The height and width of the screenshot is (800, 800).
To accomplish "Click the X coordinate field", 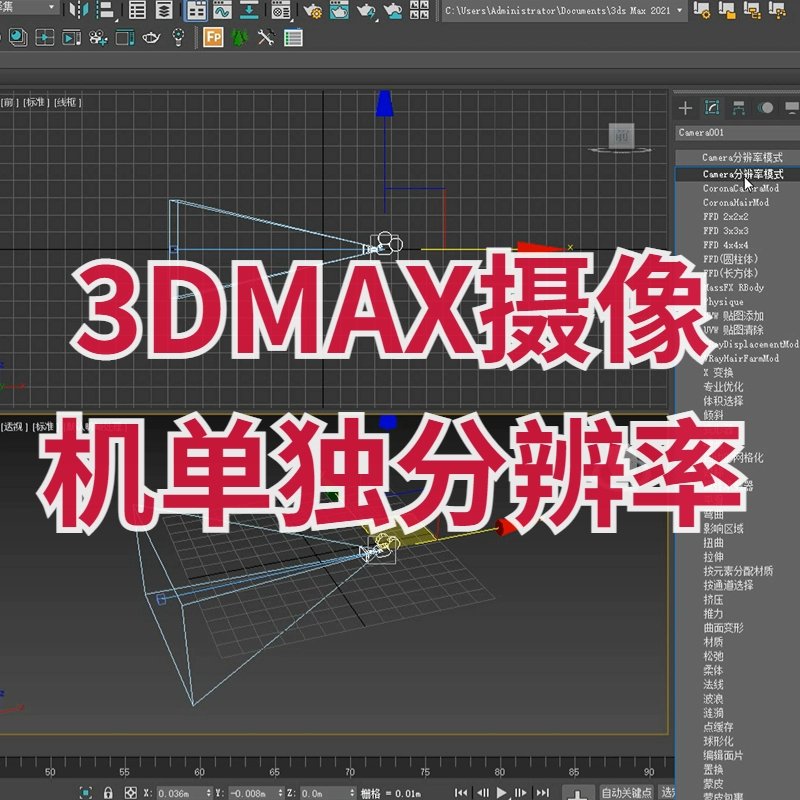I will coord(180,793).
